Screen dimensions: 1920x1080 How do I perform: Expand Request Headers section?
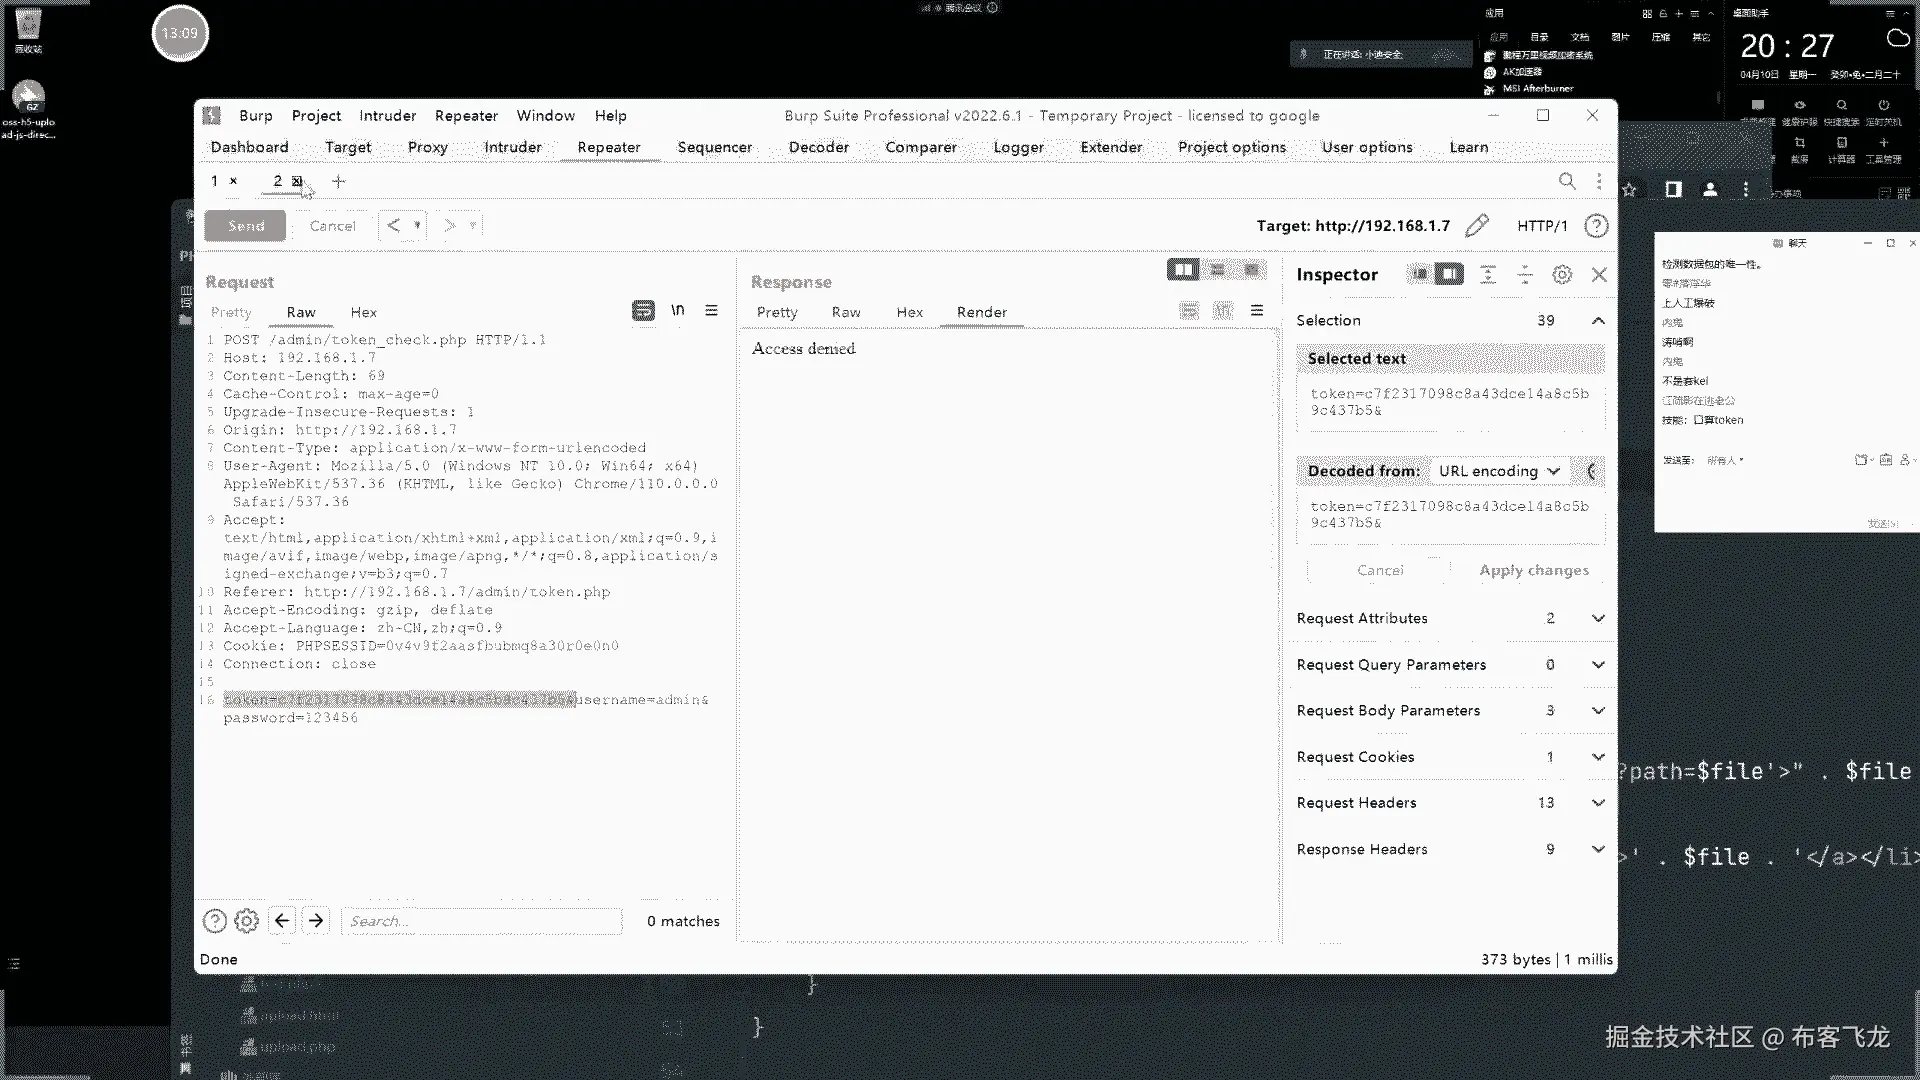[1598, 803]
